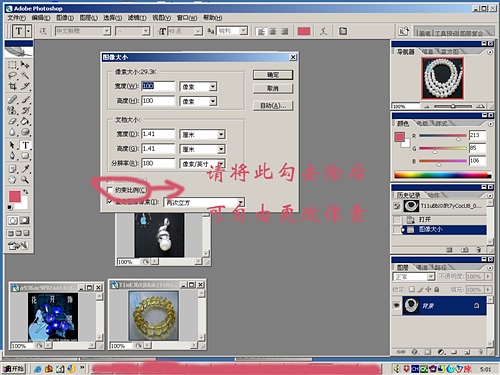Click the warp text icon in options bar
Screen dimensions: 500x375
pos(323,31)
